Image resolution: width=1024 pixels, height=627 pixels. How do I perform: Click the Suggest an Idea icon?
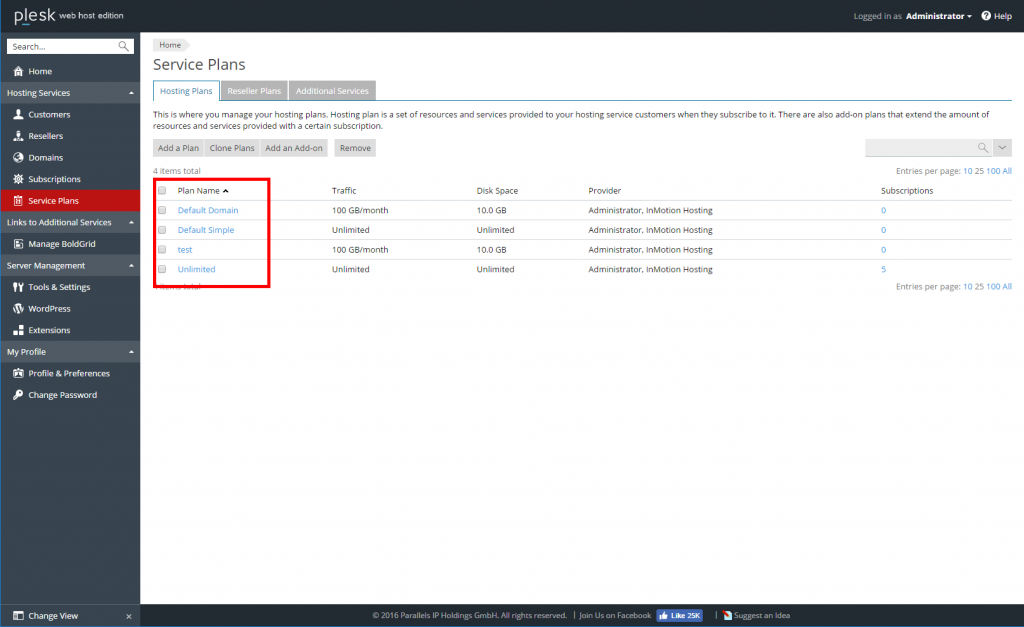(x=727, y=615)
